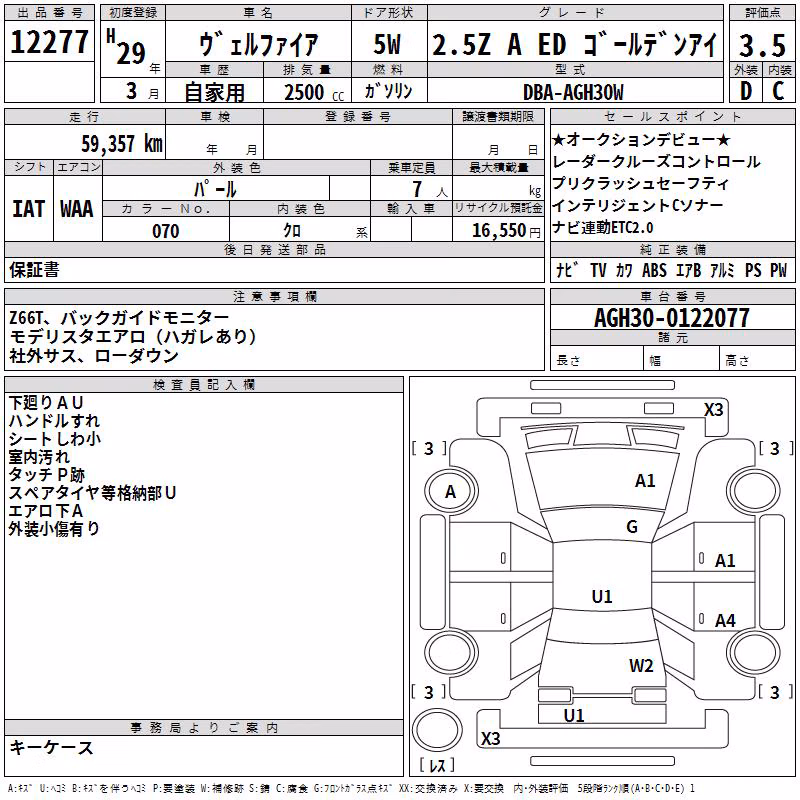Click inspector note タッチＰ跡
The height and width of the screenshot is (800, 800).
(x=46, y=474)
